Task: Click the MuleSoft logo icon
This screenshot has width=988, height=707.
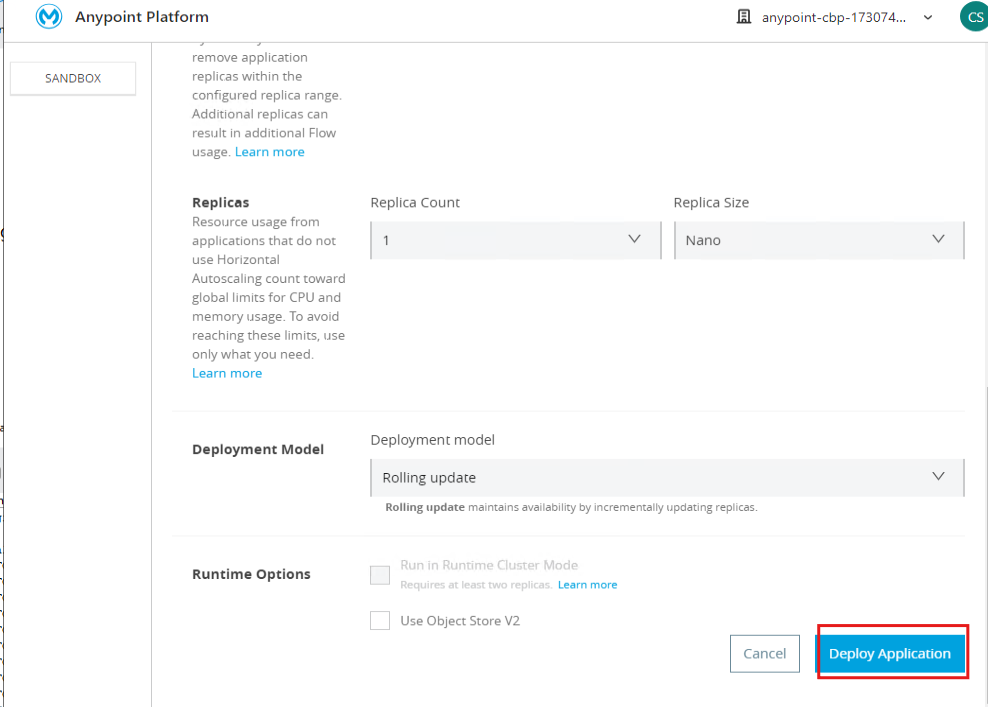Action: point(47,16)
